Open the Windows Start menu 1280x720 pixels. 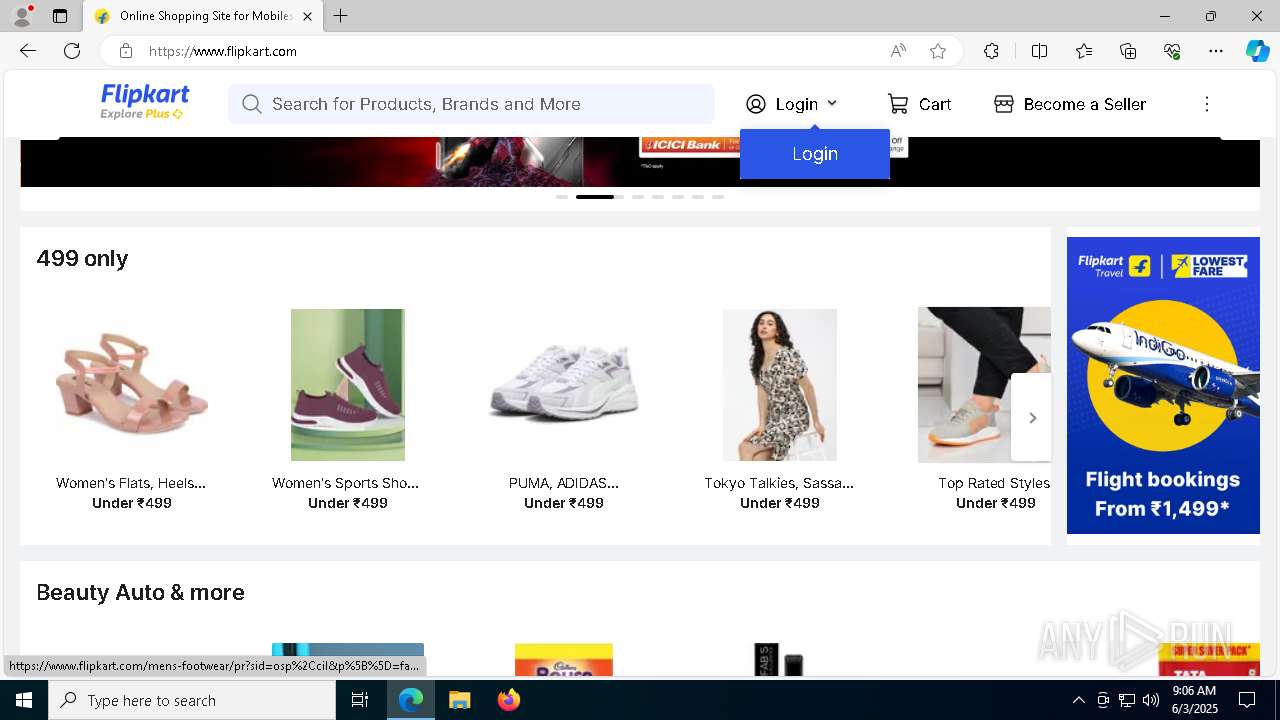pyautogui.click(x=24, y=700)
